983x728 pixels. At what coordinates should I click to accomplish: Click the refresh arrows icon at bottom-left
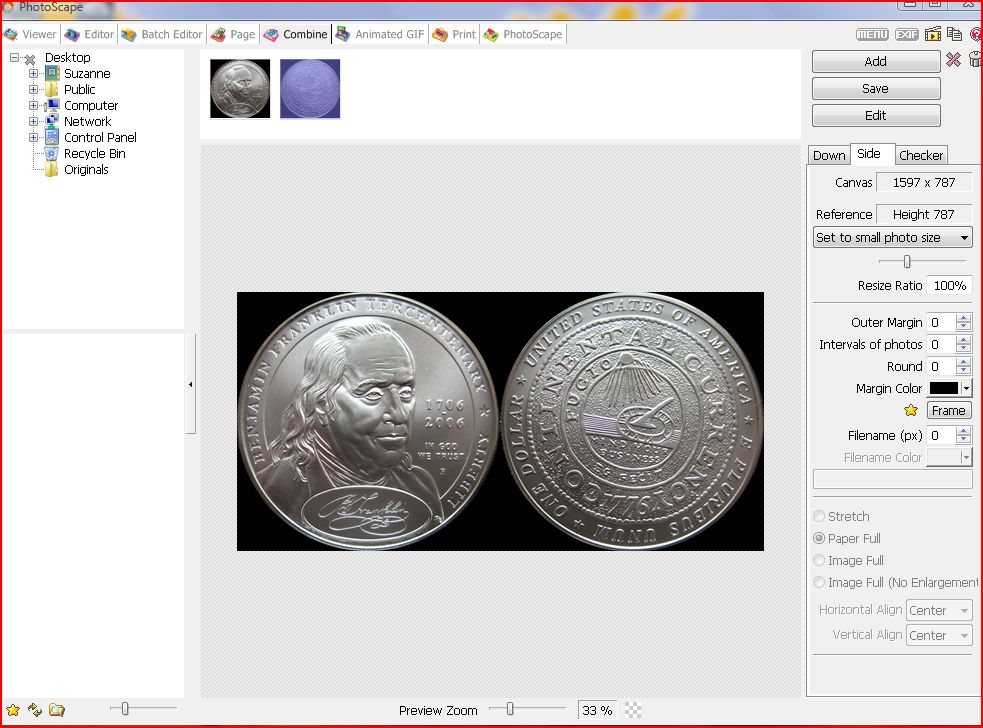(35, 710)
